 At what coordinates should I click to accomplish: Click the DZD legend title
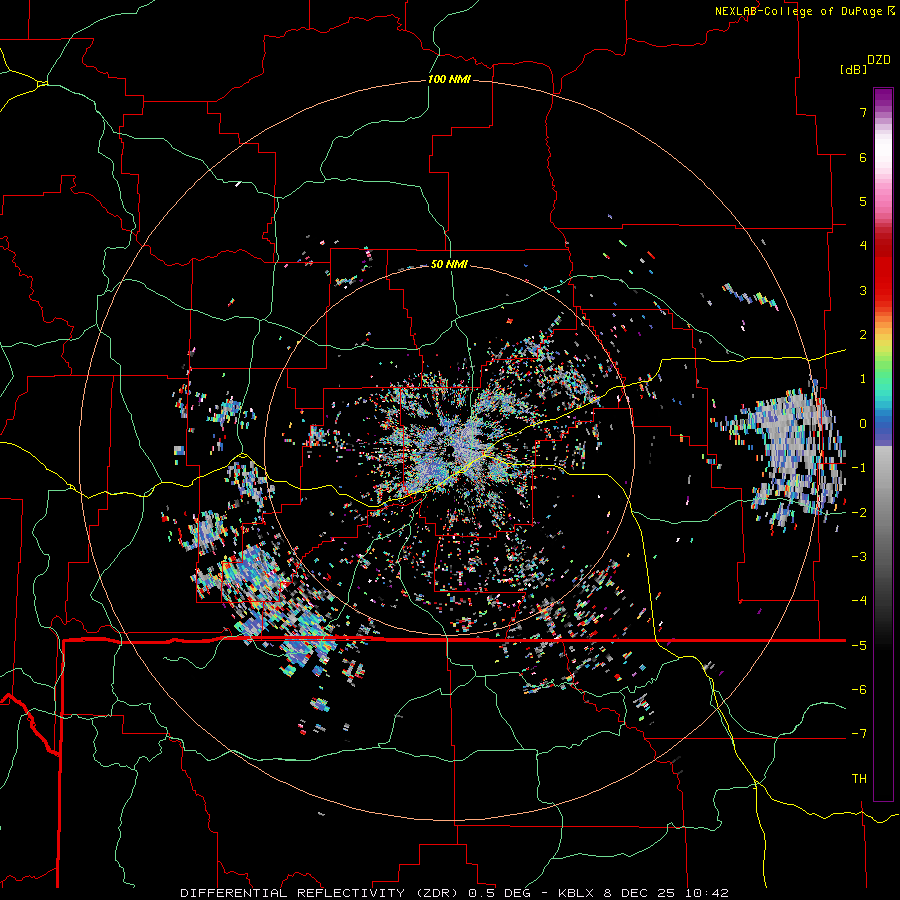[879, 60]
